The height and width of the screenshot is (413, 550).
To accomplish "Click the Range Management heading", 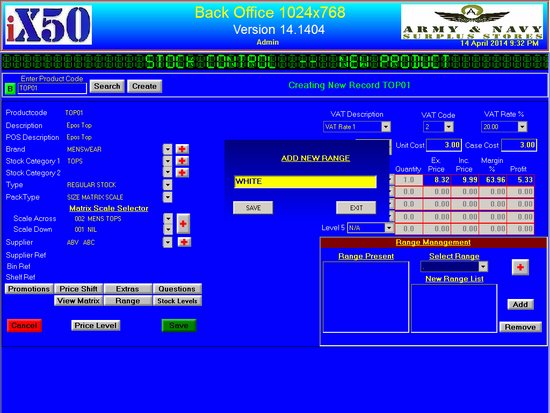I will pyautogui.click(x=433, y=242).
